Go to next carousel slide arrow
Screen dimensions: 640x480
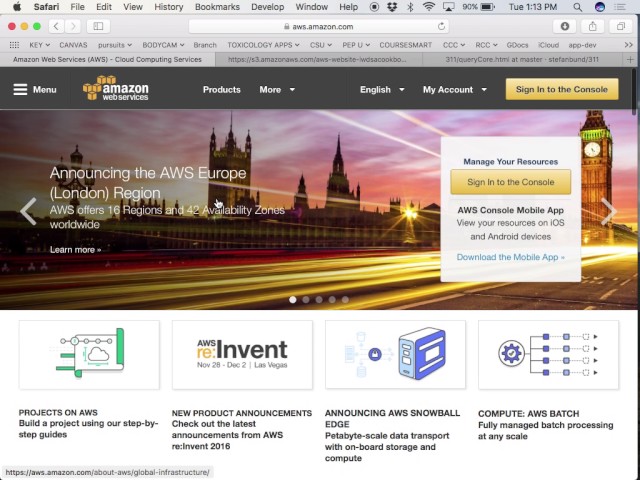click(609, 211)
